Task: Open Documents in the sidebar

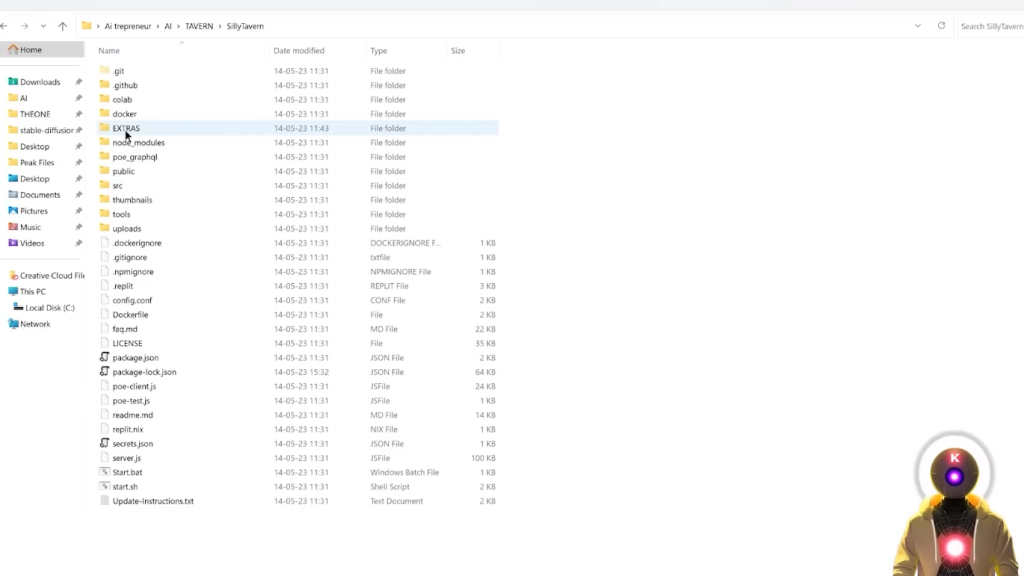Action: coord(42,195)
